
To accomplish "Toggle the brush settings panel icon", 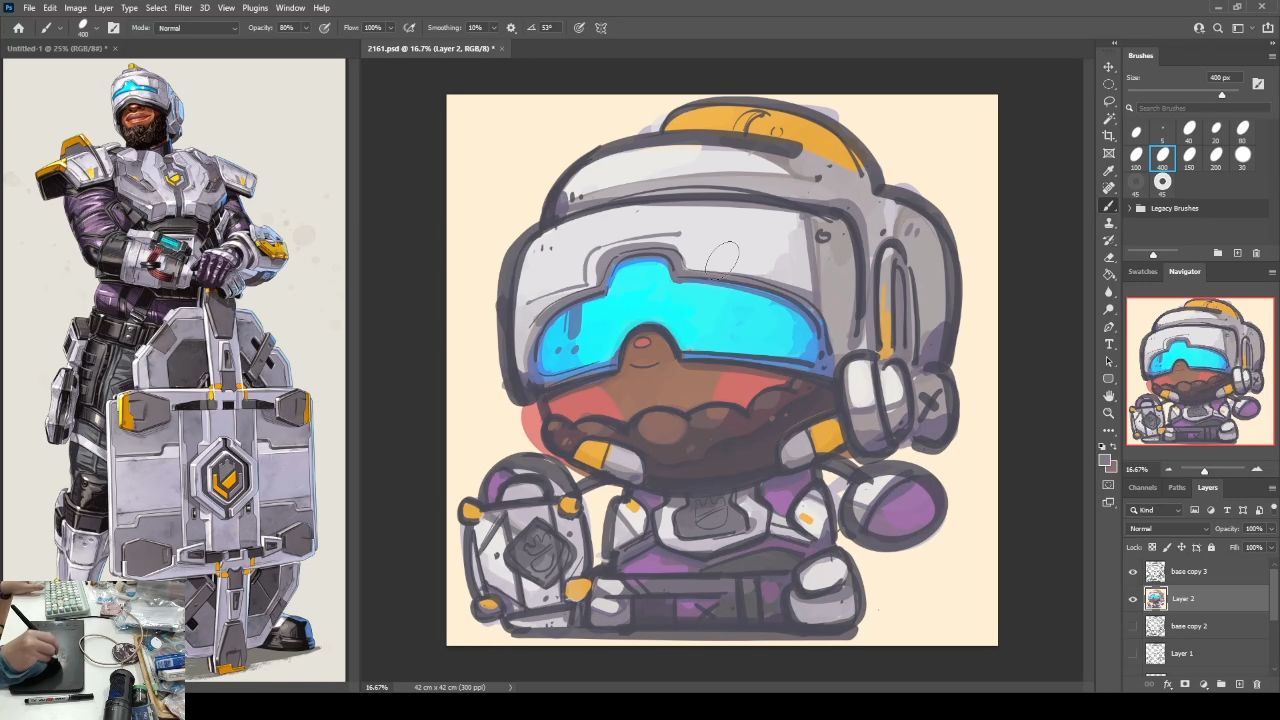I will [x=113, y=28].
